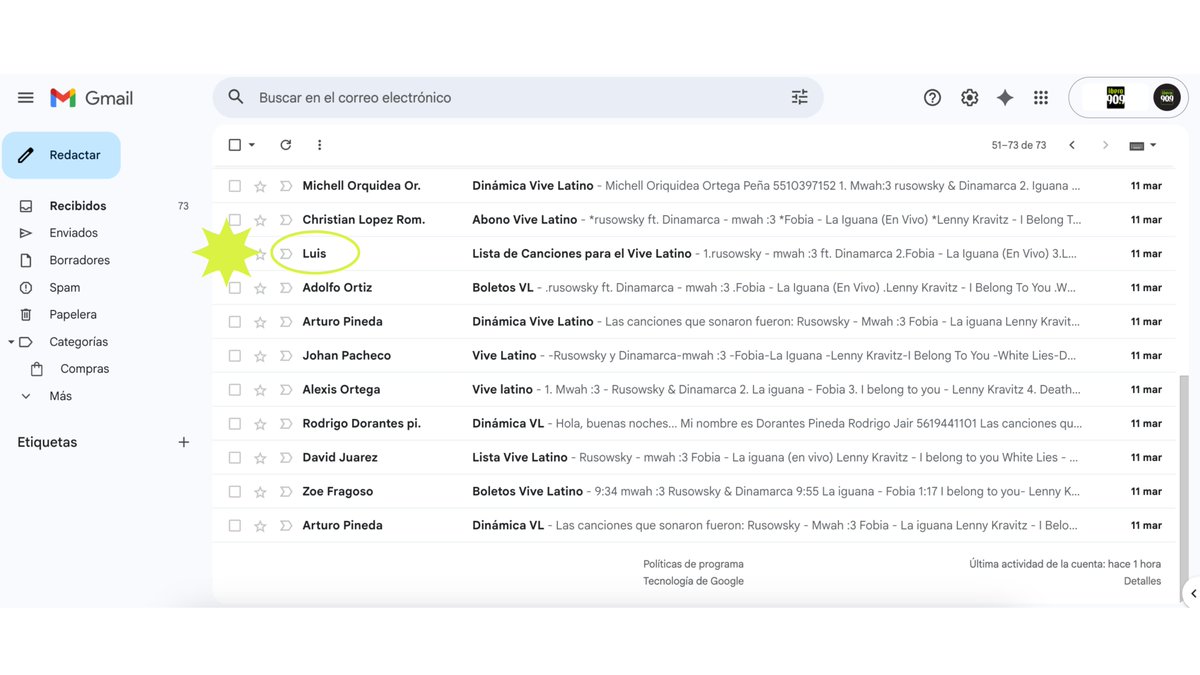Refresh the inbox
This screenshot has height=675, width=1200.
[285, 145]
